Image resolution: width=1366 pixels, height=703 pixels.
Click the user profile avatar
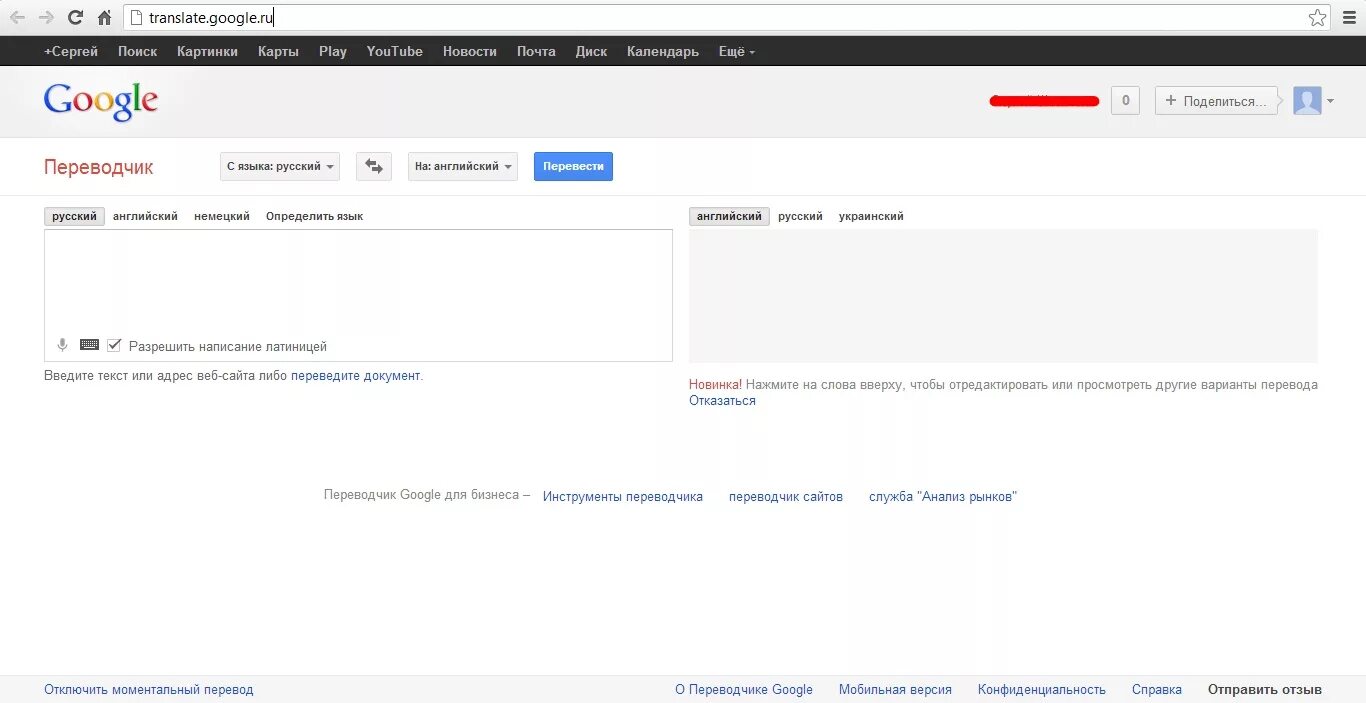click(x=1307, y=101)
